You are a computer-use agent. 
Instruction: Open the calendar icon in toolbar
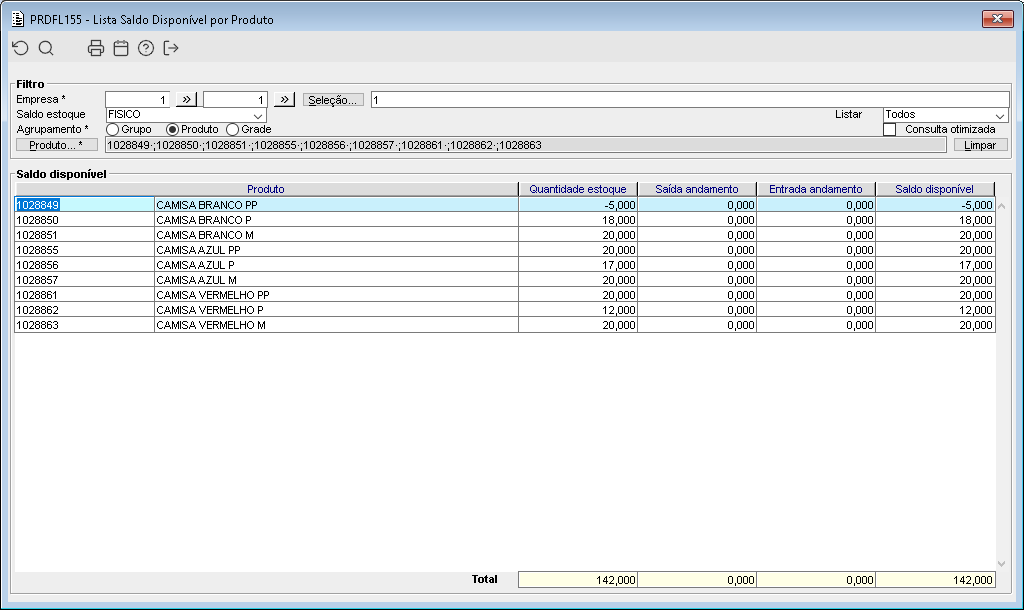pyautogui.click(x=121, y=48)
